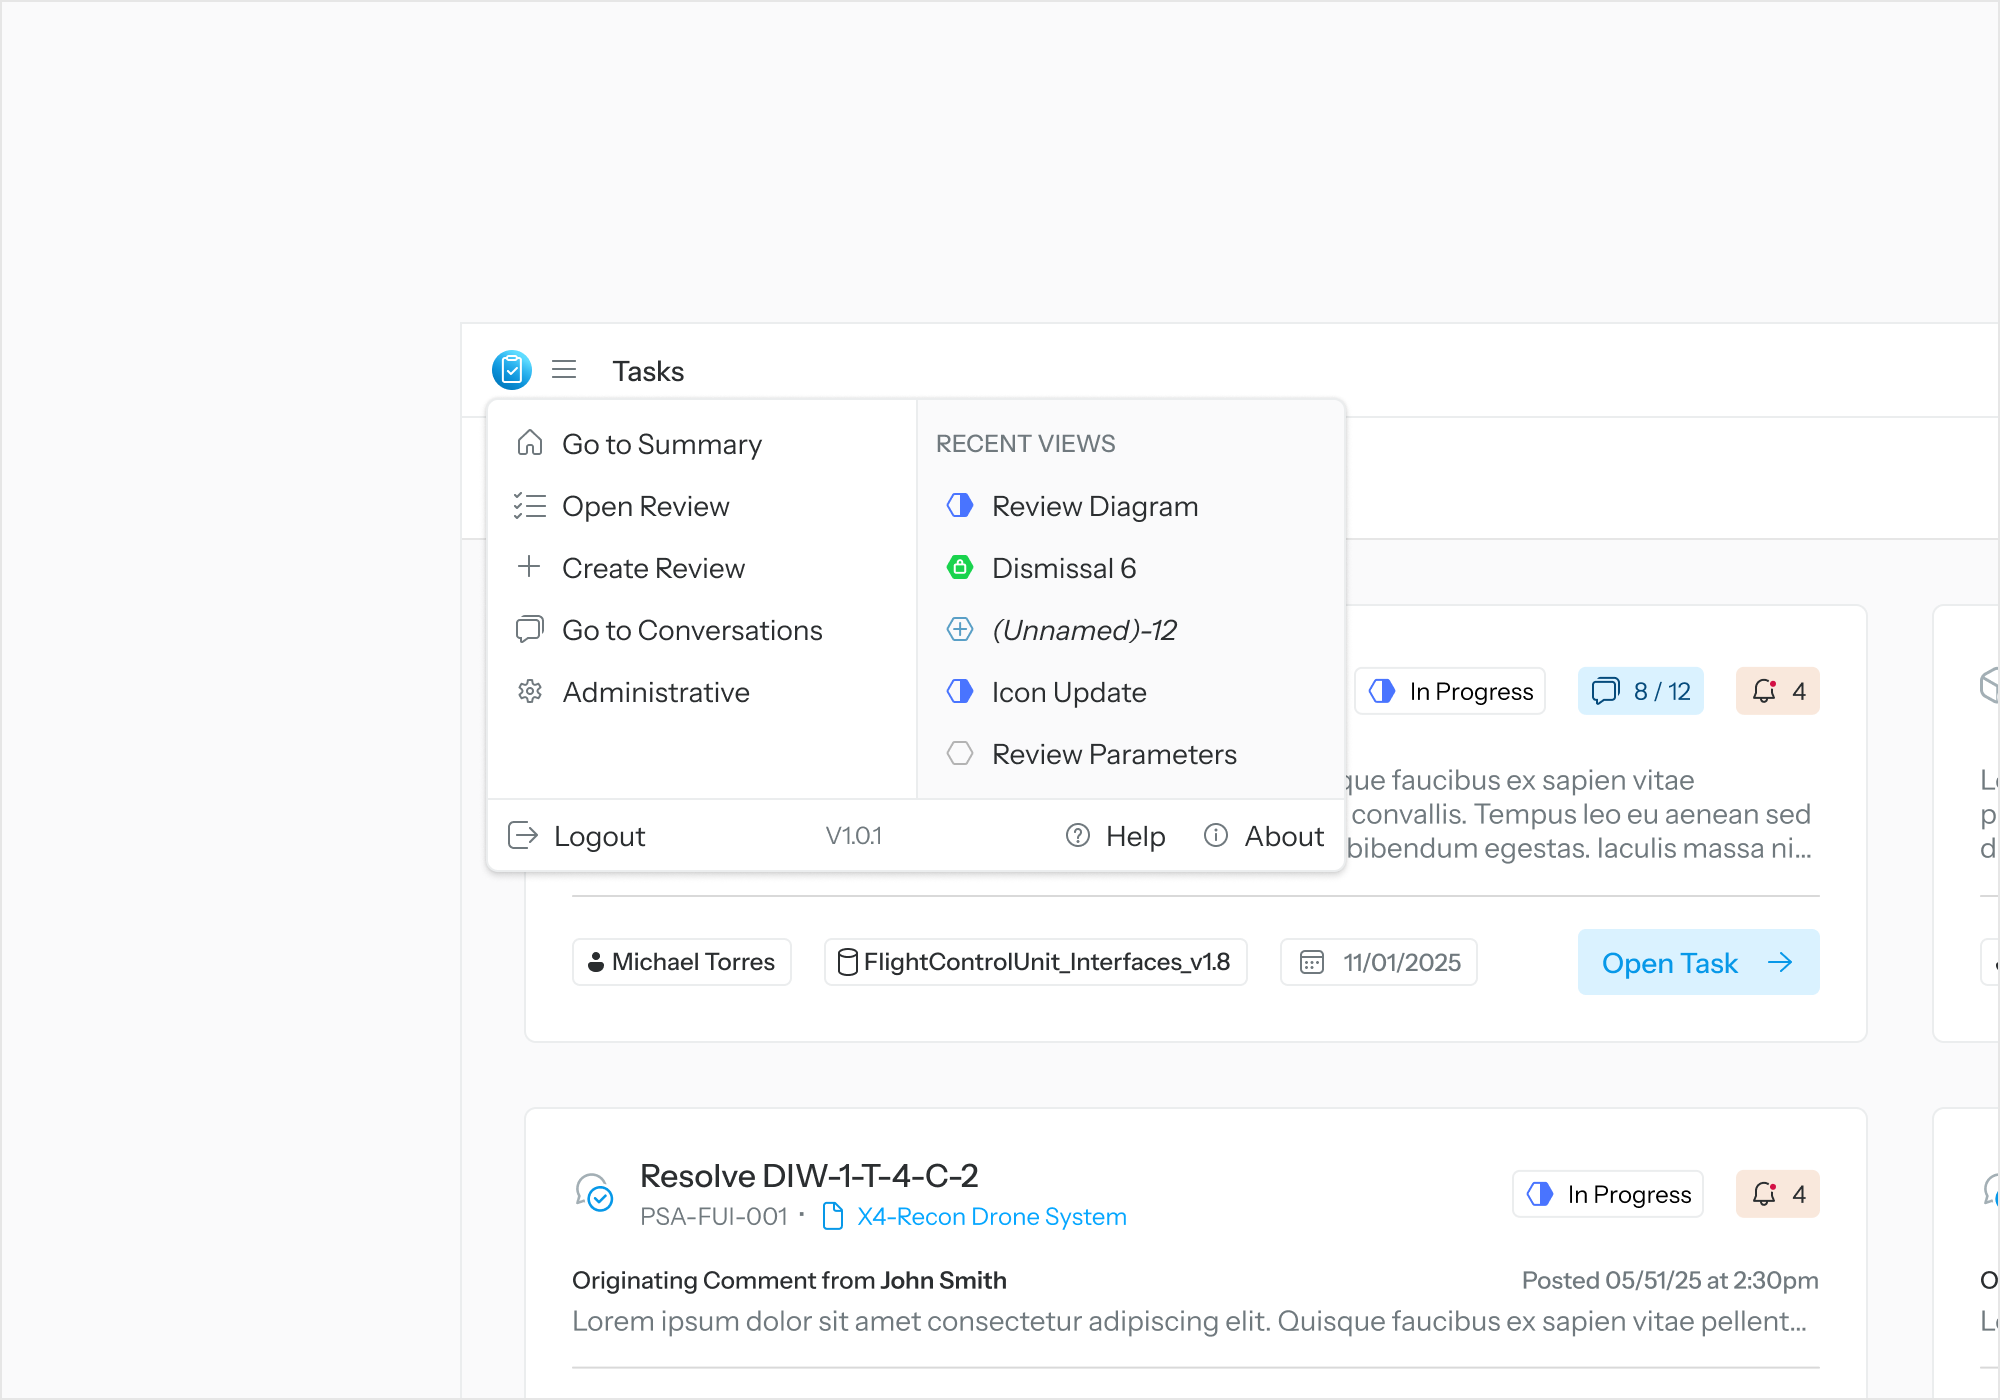Screen dimensions: 2000x1400
Task: Open Review Diagram from recent views
Action: (1094, 506)
